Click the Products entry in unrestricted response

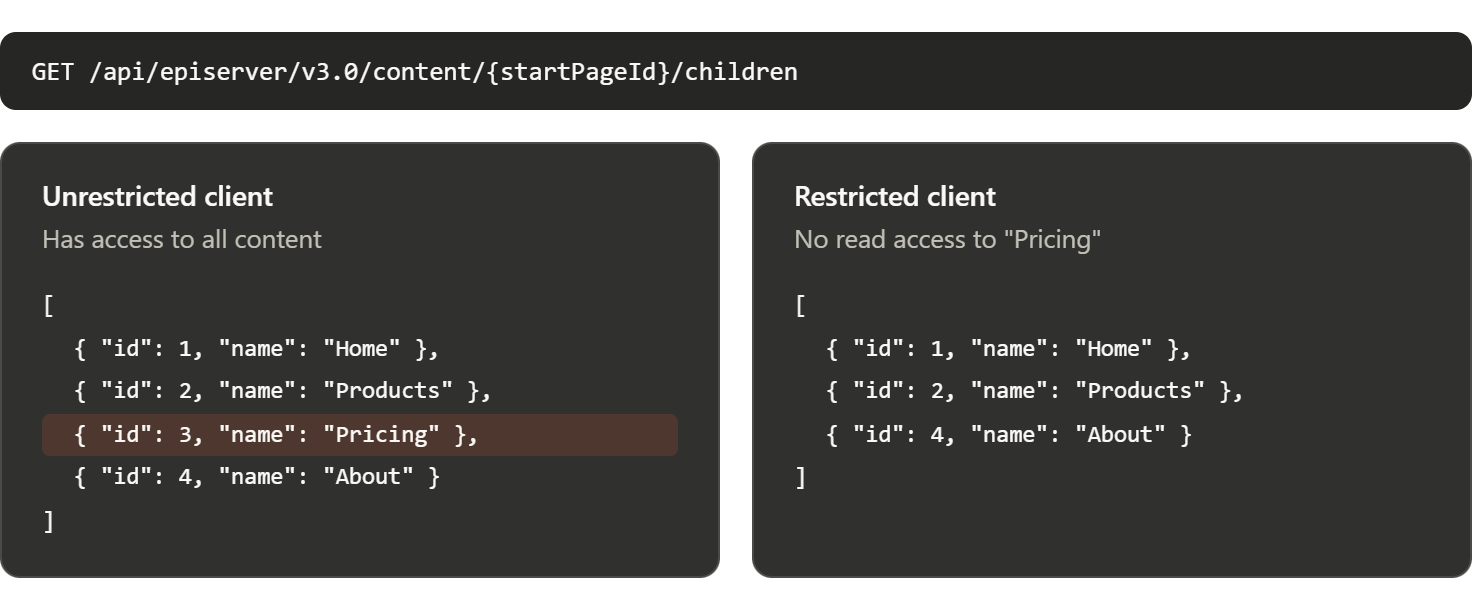pos(283,391)
